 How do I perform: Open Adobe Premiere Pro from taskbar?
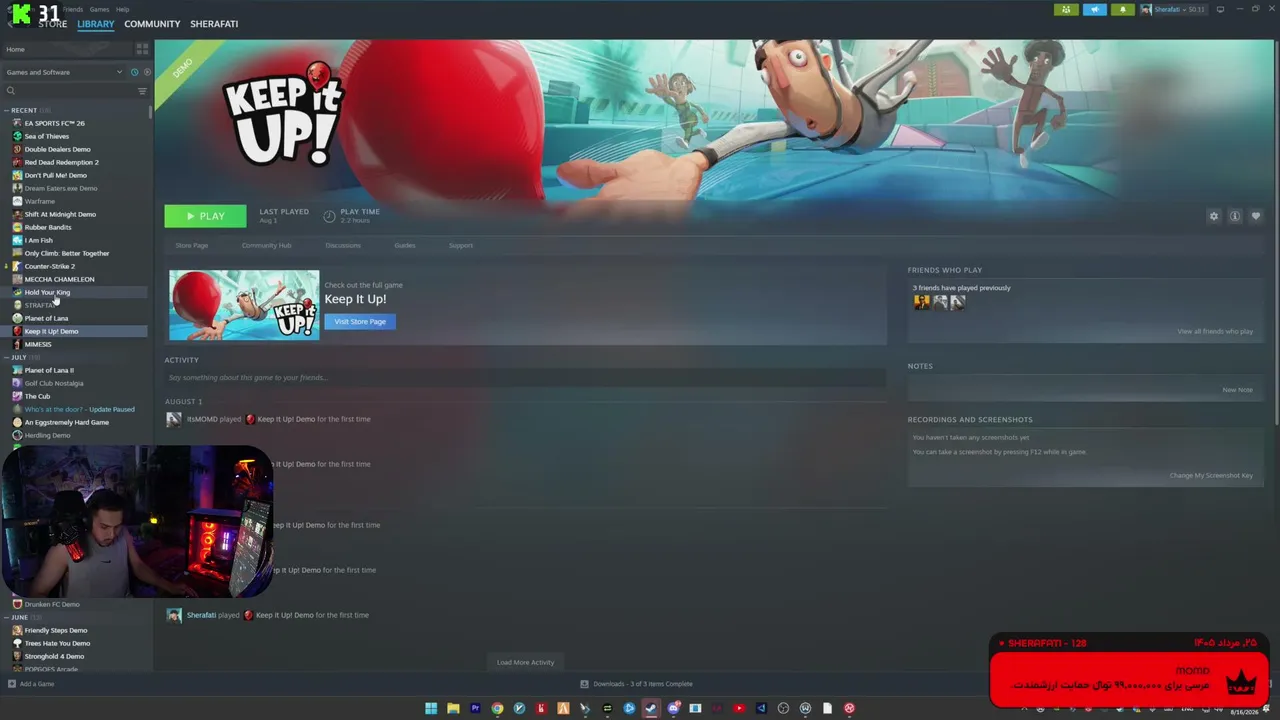[475, 708]
